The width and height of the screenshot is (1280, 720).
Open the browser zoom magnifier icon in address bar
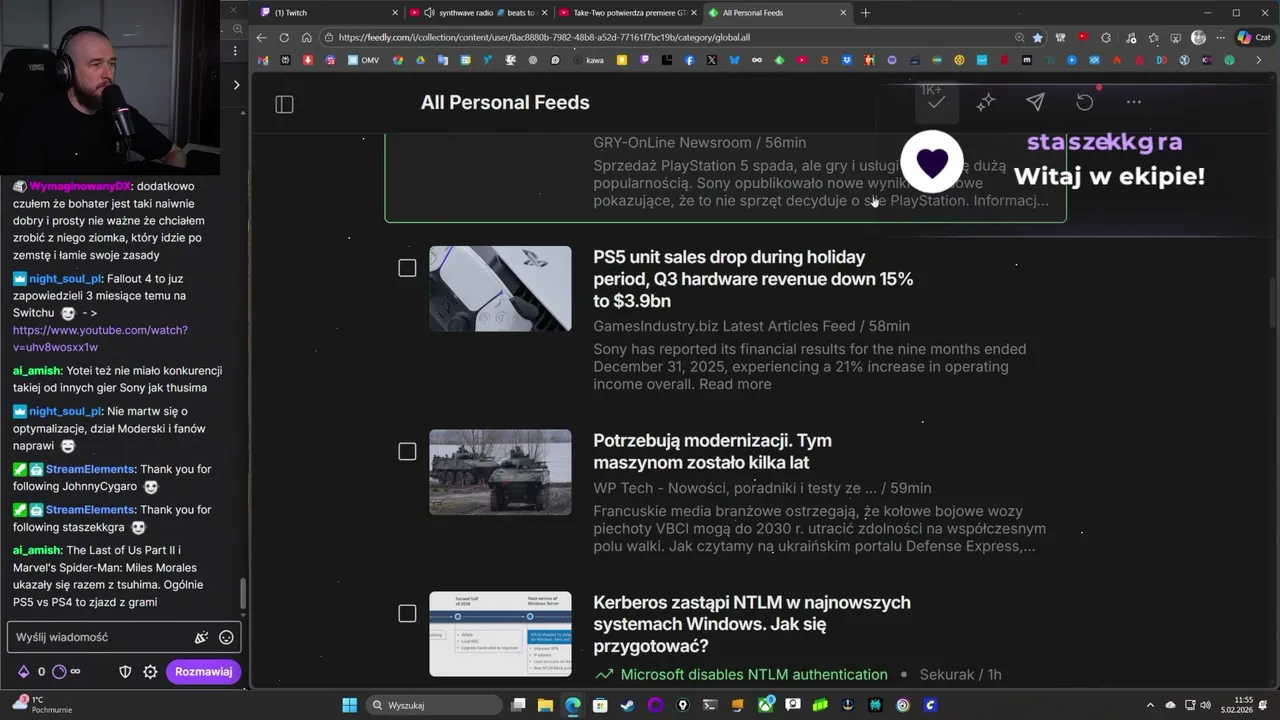[x=1019, y=38]
